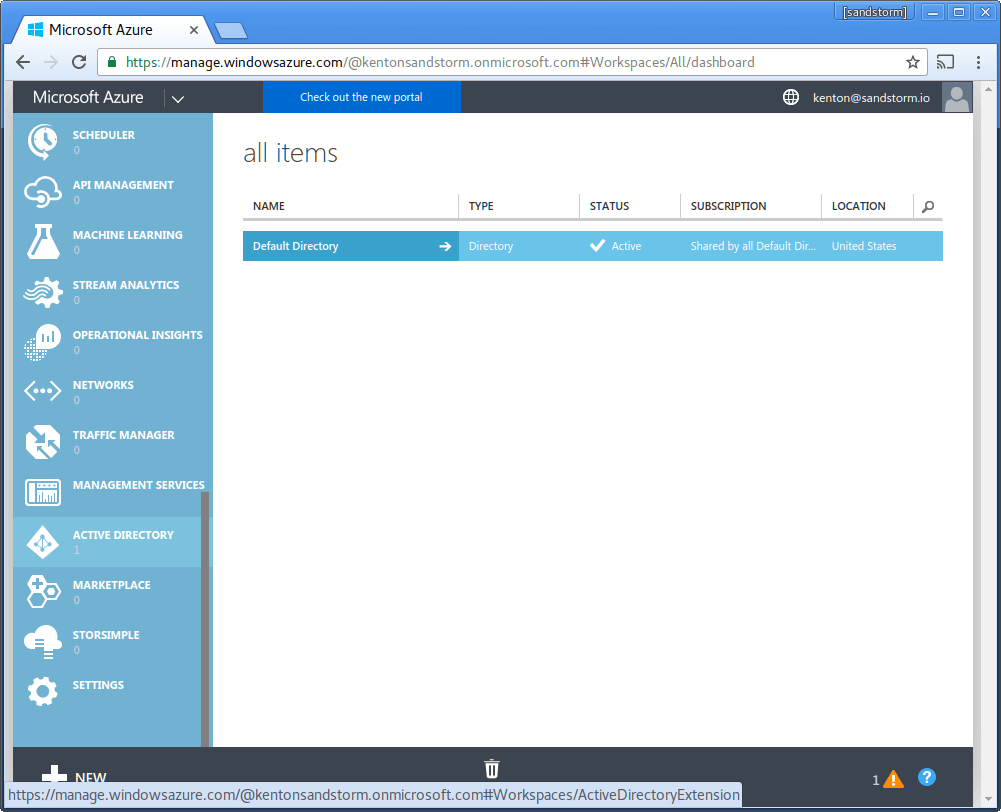
Task: Open the Marketplace hexagon icon
Action: (x=43, y=592)
